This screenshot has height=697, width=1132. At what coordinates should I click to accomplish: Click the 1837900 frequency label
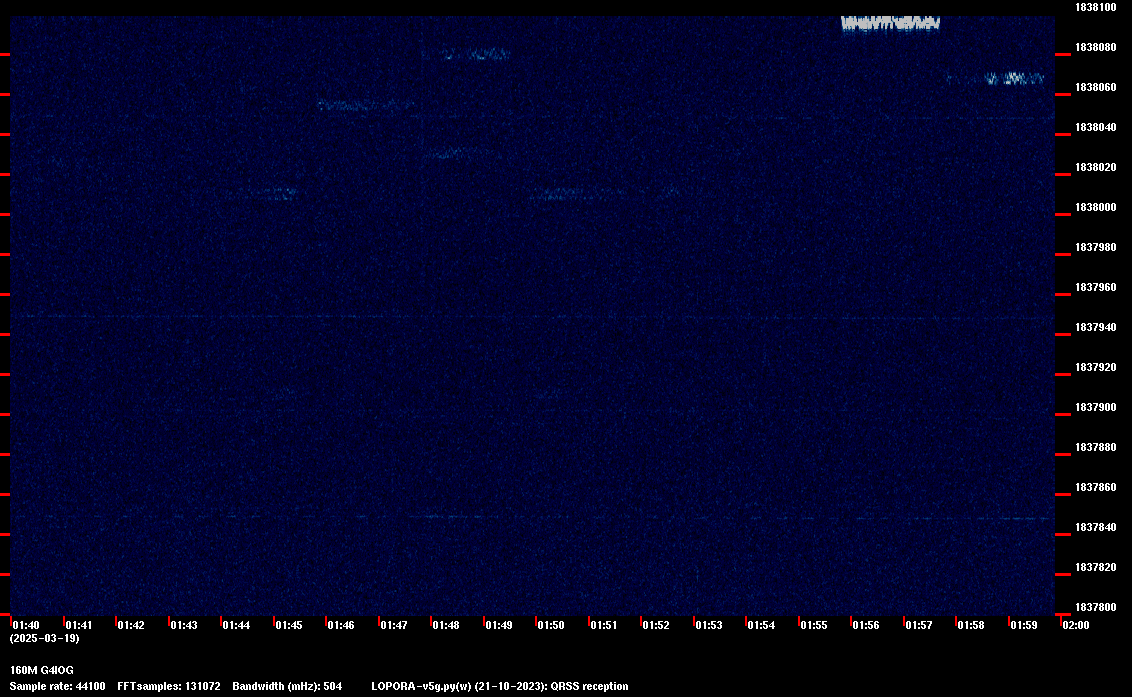click(1095, 407)
